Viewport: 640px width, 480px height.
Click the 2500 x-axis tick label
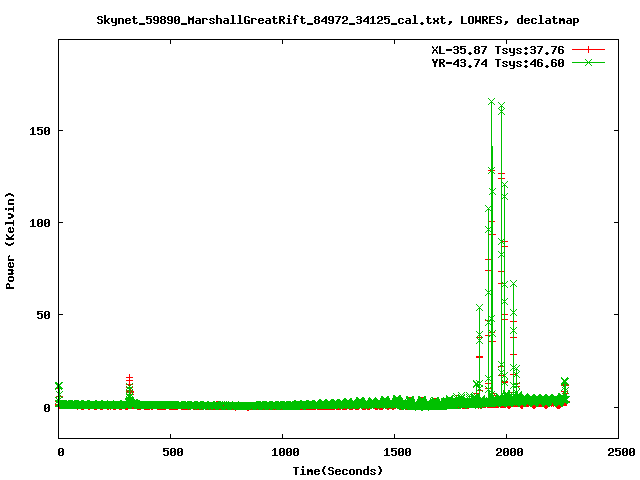(x=621, y=452)
